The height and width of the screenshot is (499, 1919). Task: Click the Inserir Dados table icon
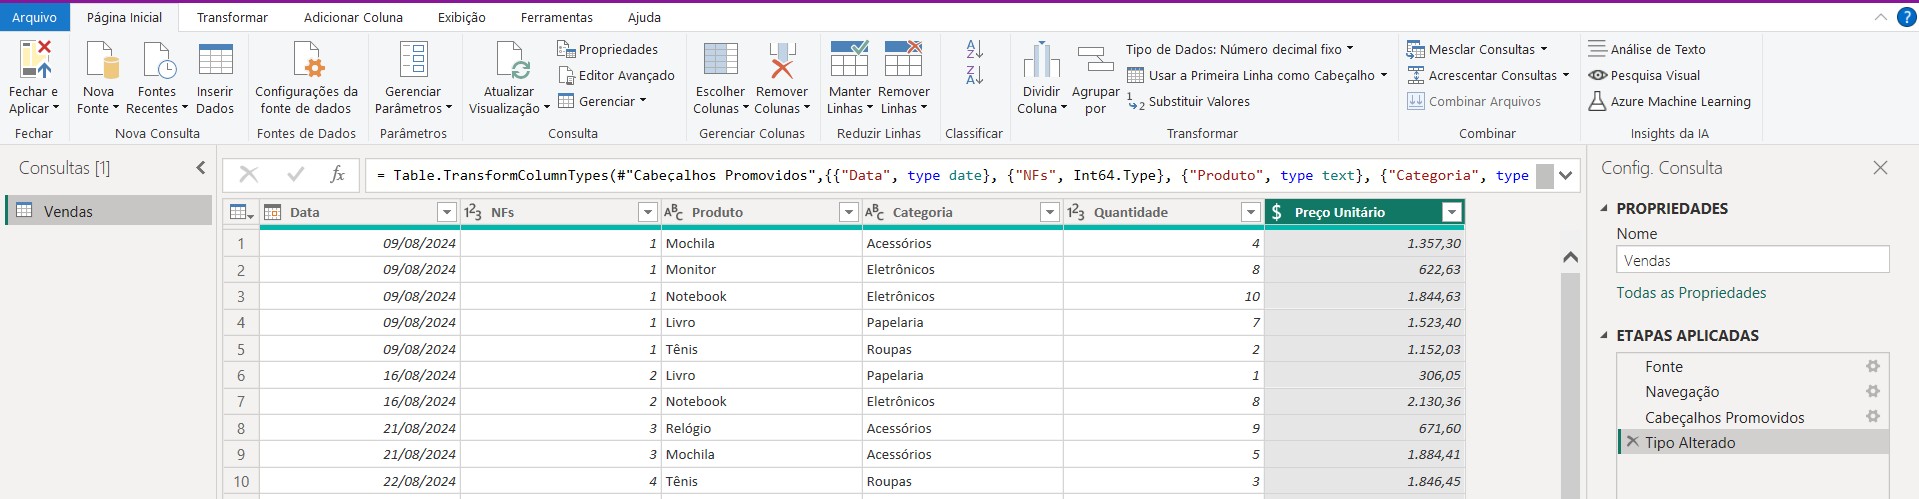[215, 60]
